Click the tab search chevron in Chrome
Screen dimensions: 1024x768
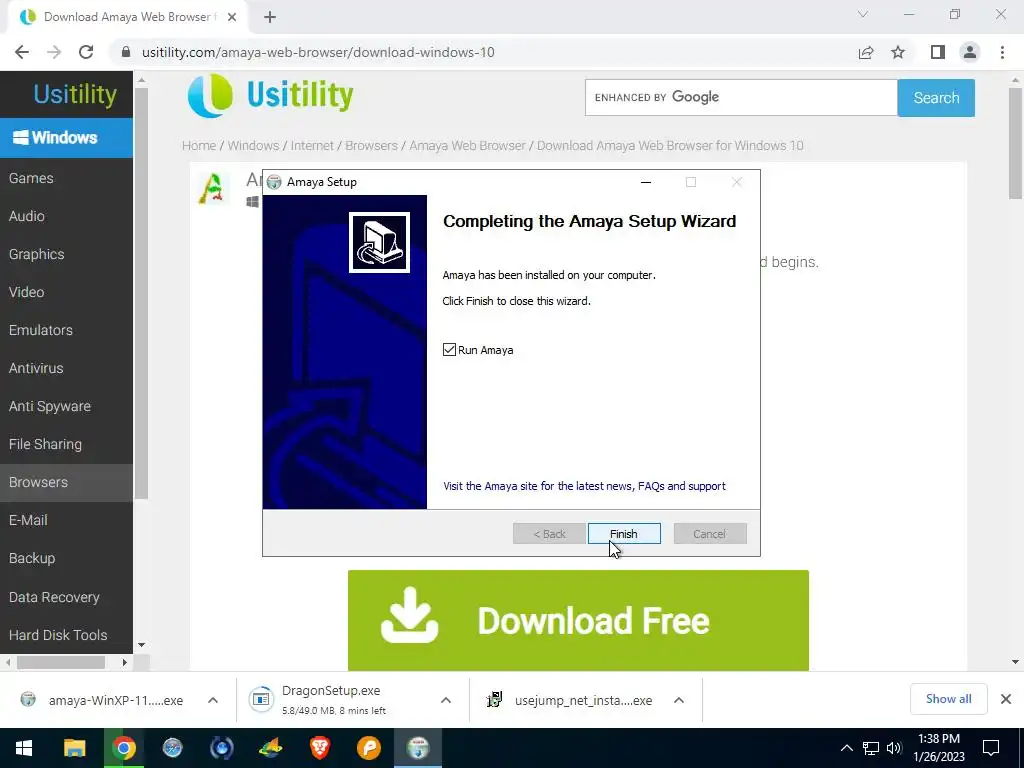click(x=863, y=14)
